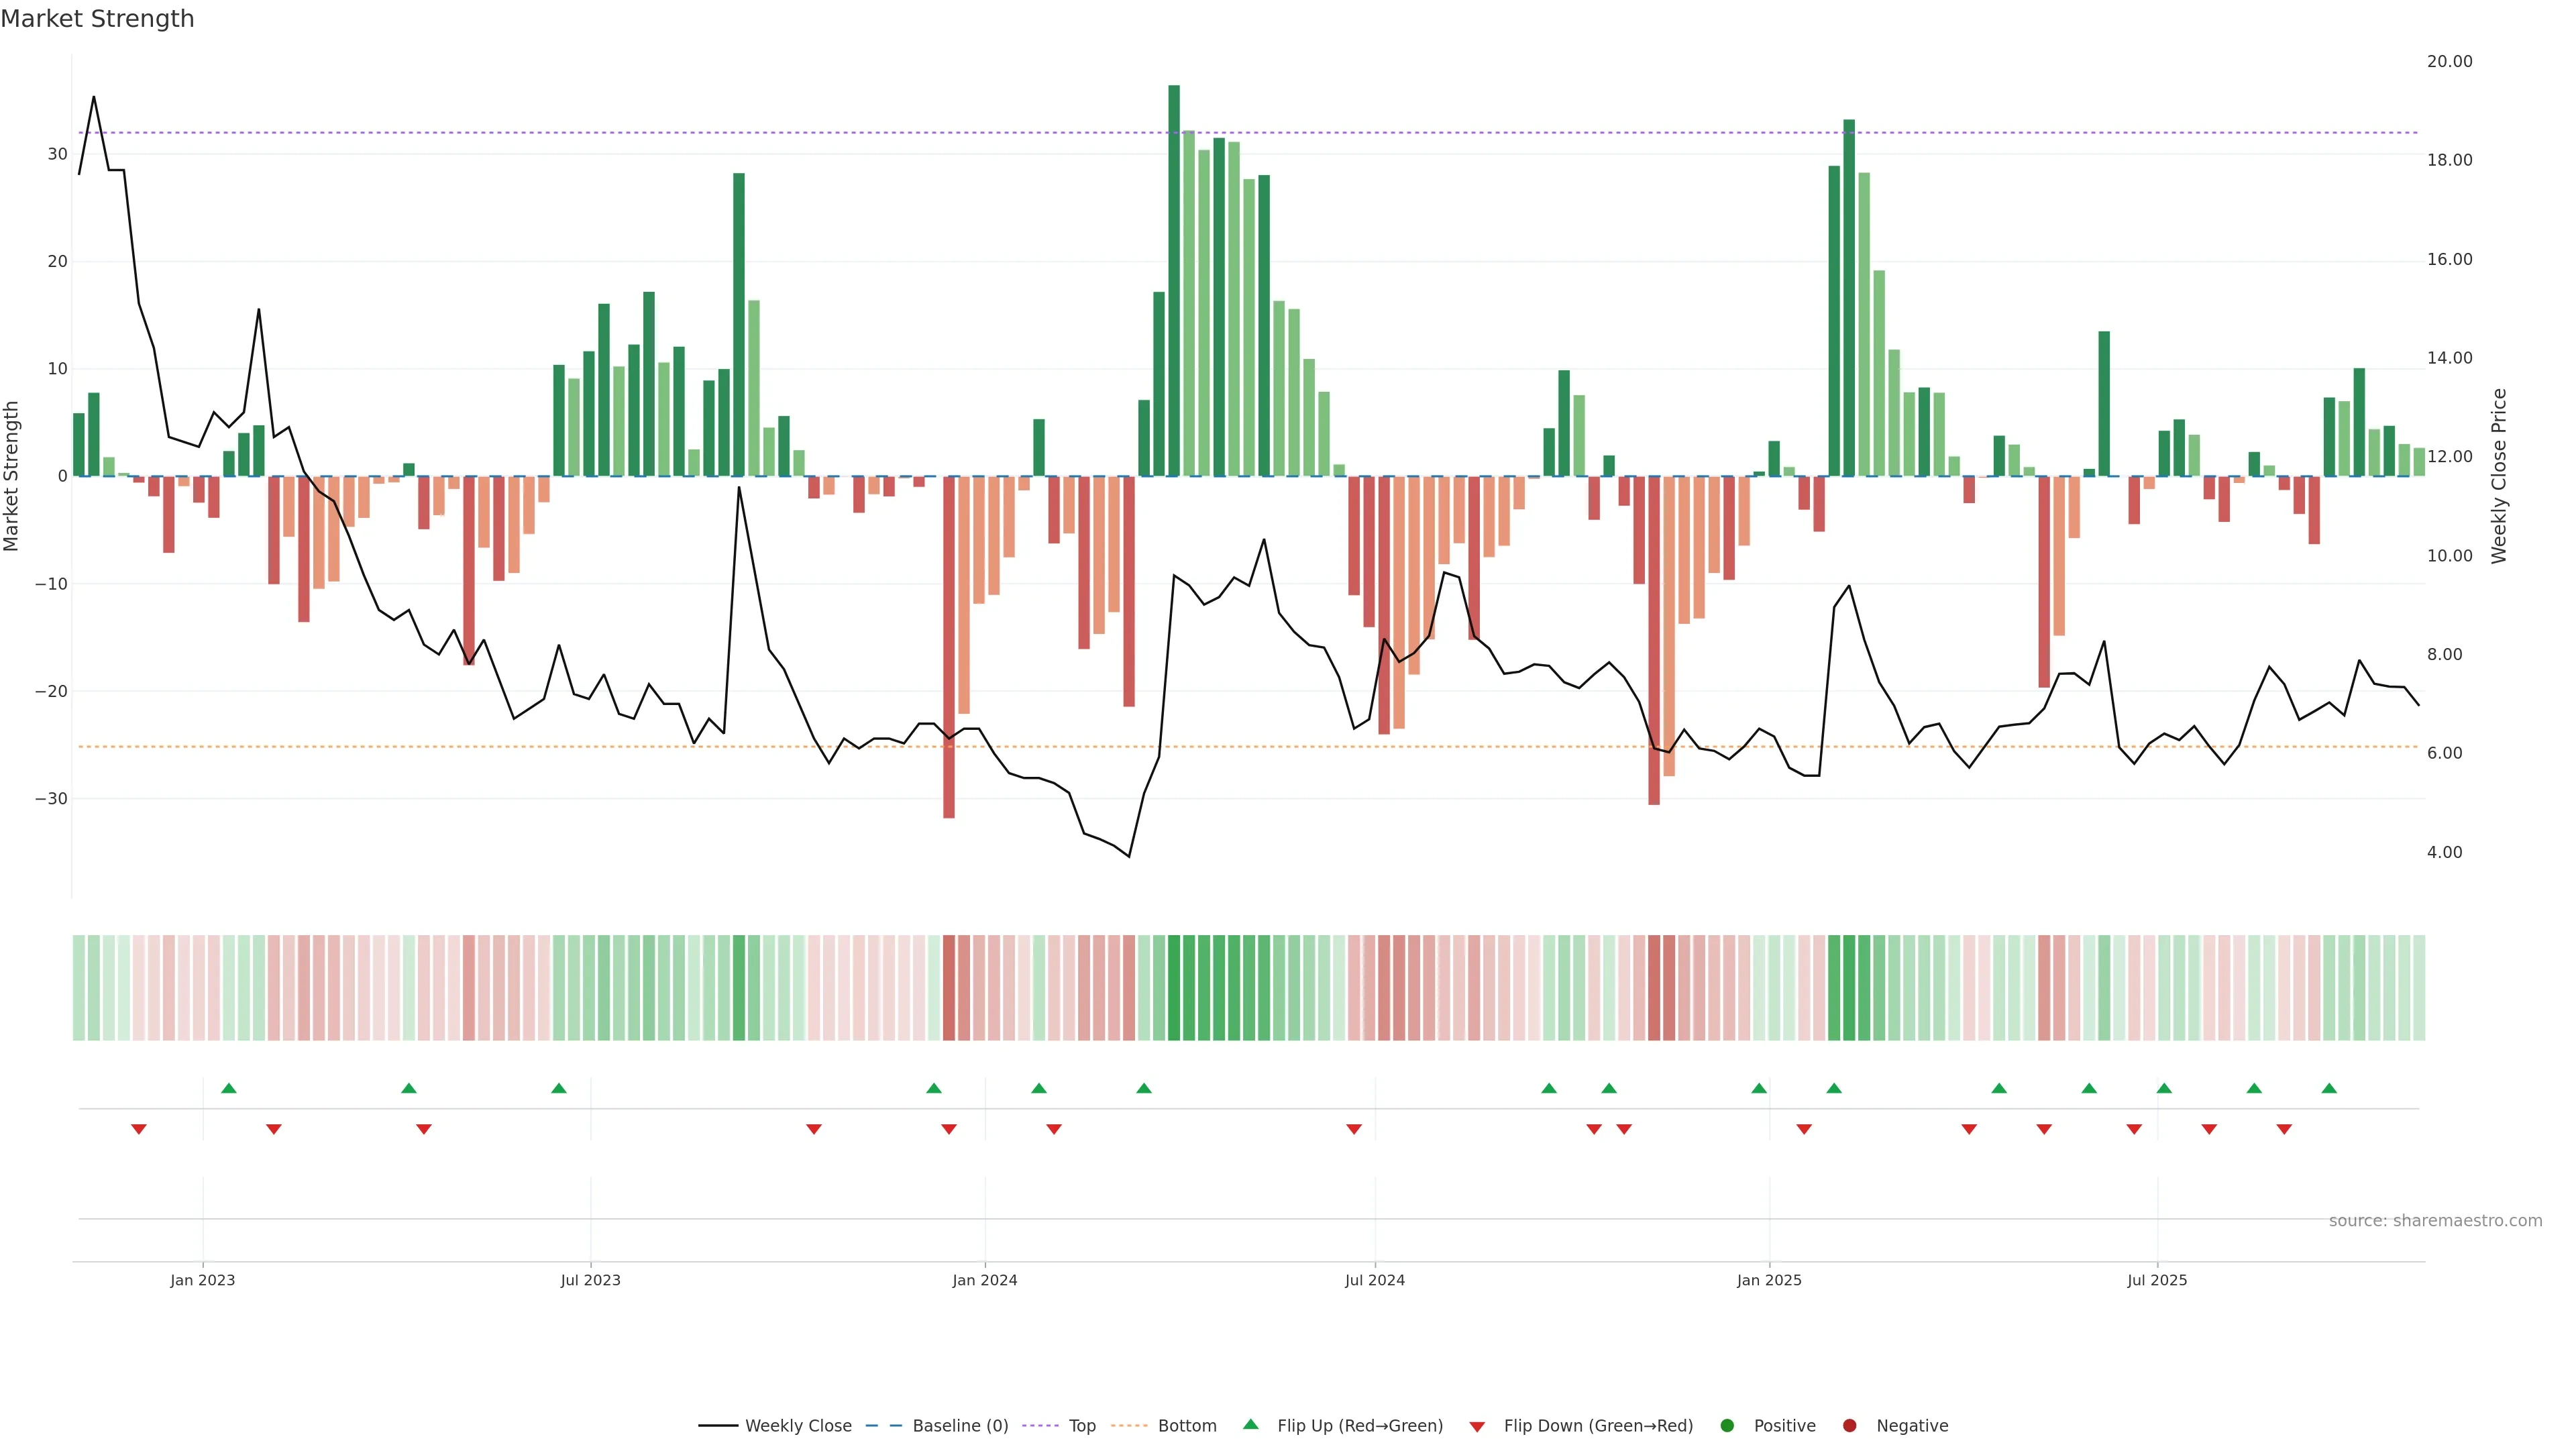Click the first red flip-down triangle marker
Screen dimensions: 2576x1449
pyautogui.click(x=139, y=1129)
